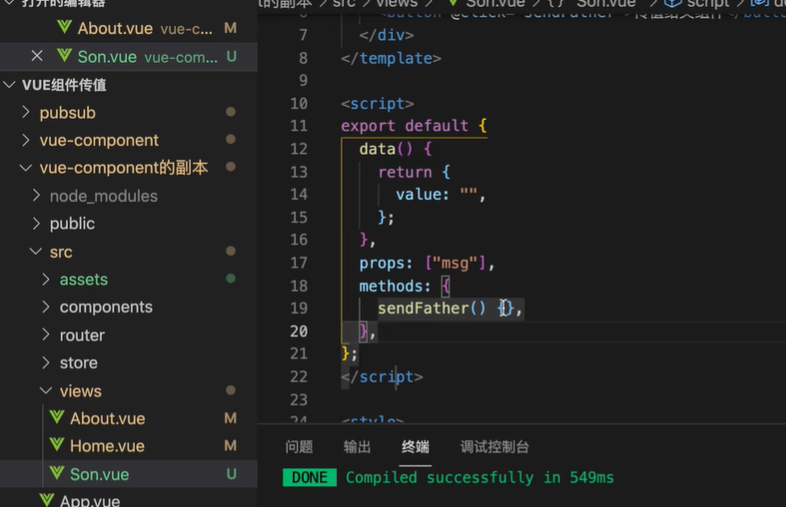The height and width of the screenshot is (507, 786).
Task: Expand the components folder chevron
Action: coord(46,307)
